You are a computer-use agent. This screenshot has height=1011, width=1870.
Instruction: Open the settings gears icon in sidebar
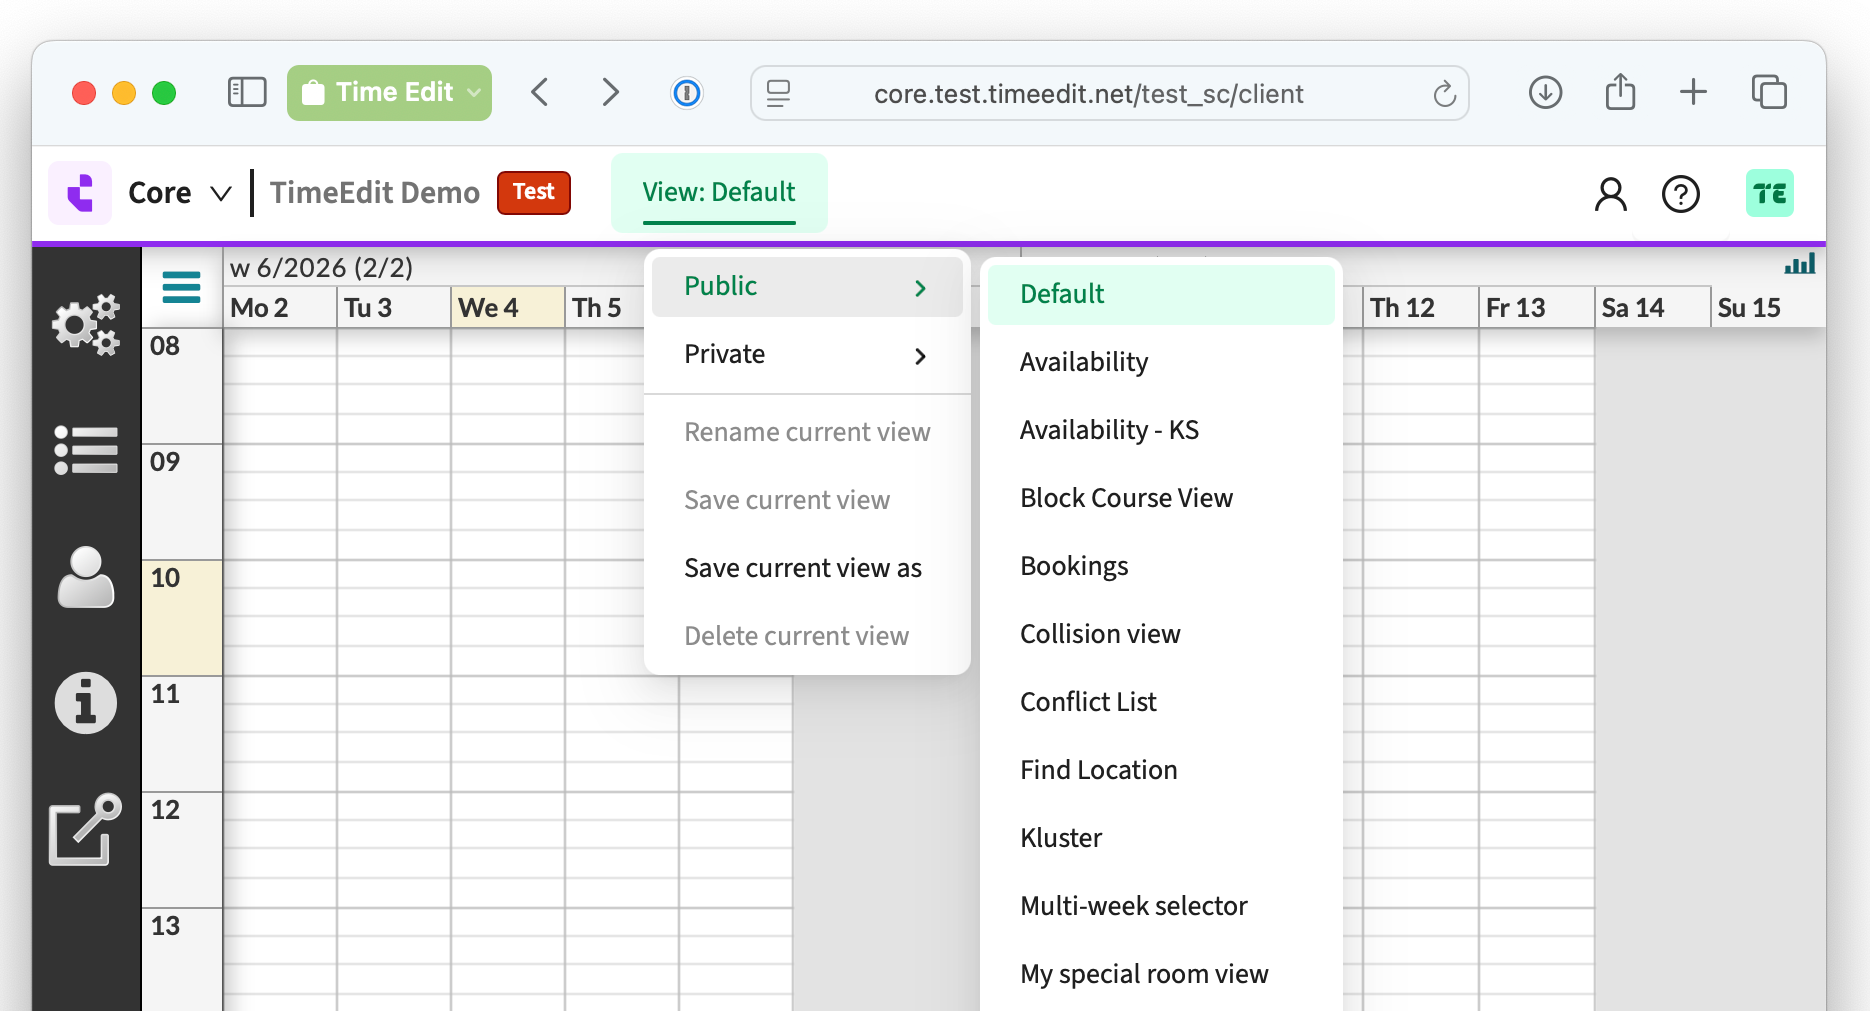pyautogui.click(x=86, y=325)
